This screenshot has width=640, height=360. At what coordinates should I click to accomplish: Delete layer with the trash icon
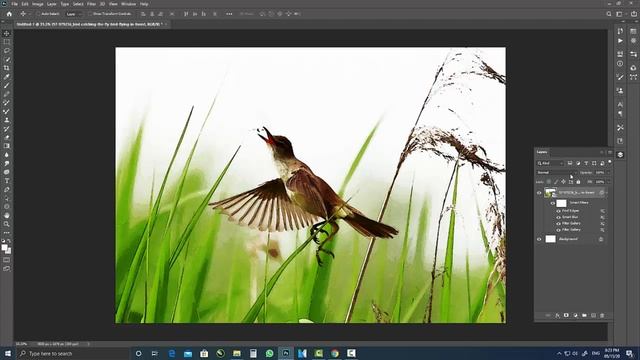(602, 316)
